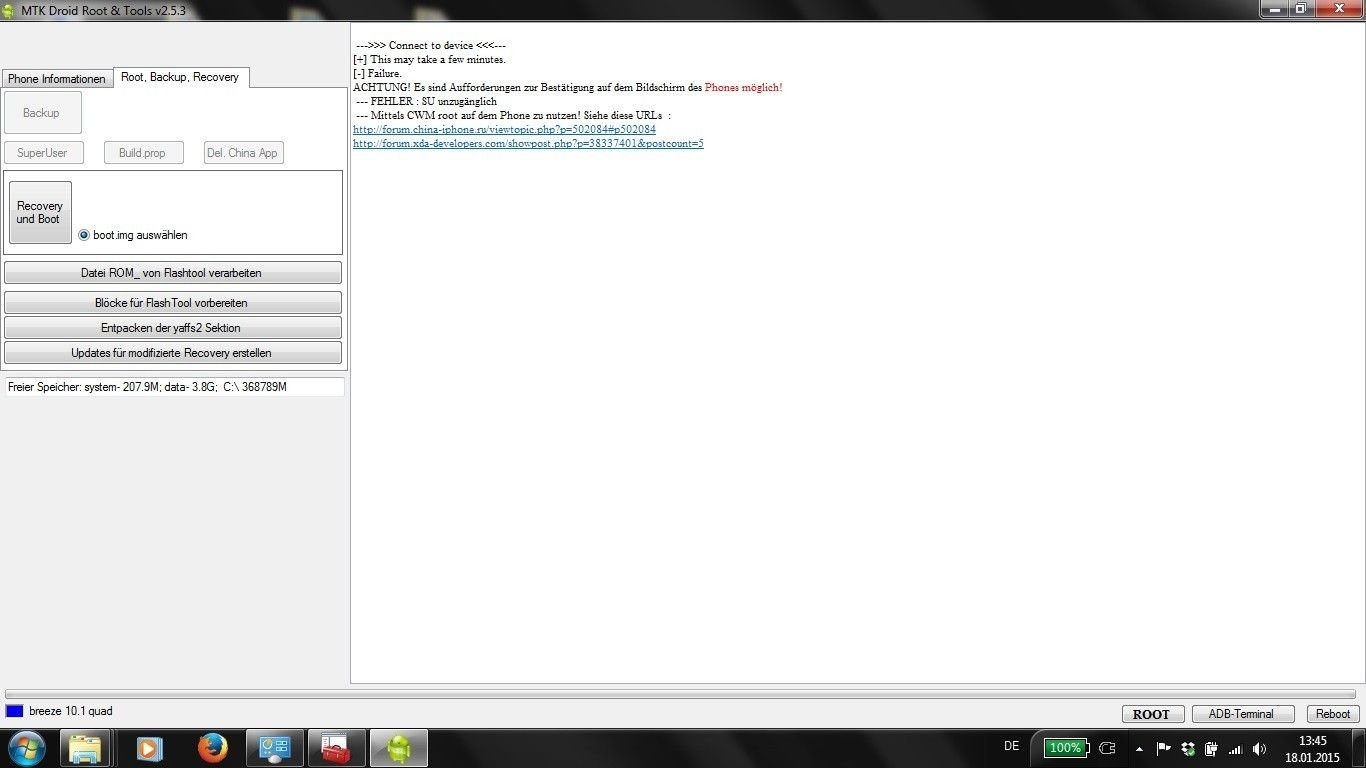Open the forum.xda-developers.com link
Viewport: 1366px width, 768px height.
[528, 143]
